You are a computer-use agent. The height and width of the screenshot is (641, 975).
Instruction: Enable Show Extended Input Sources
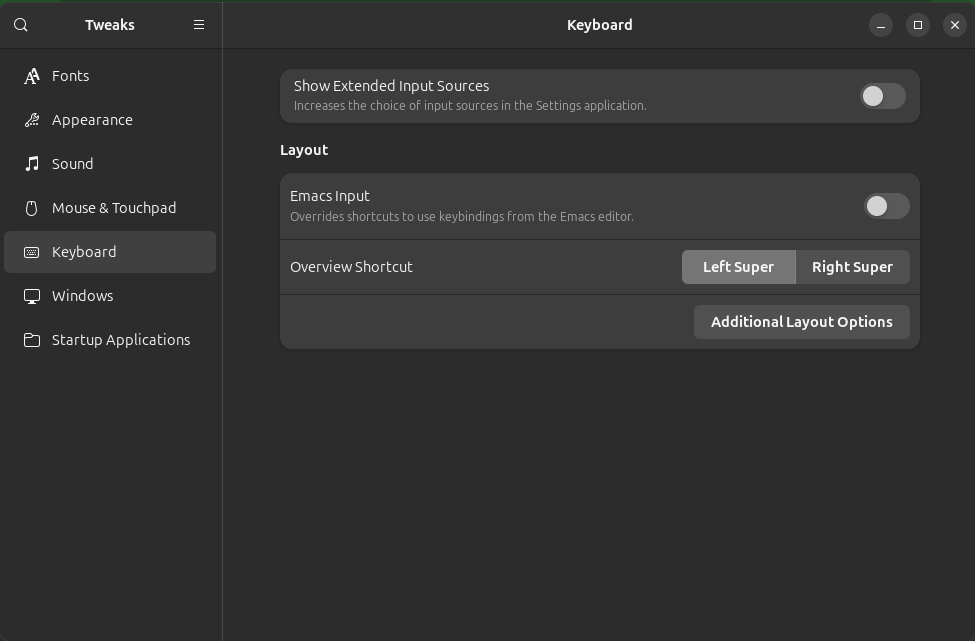(x=882, y=96)
